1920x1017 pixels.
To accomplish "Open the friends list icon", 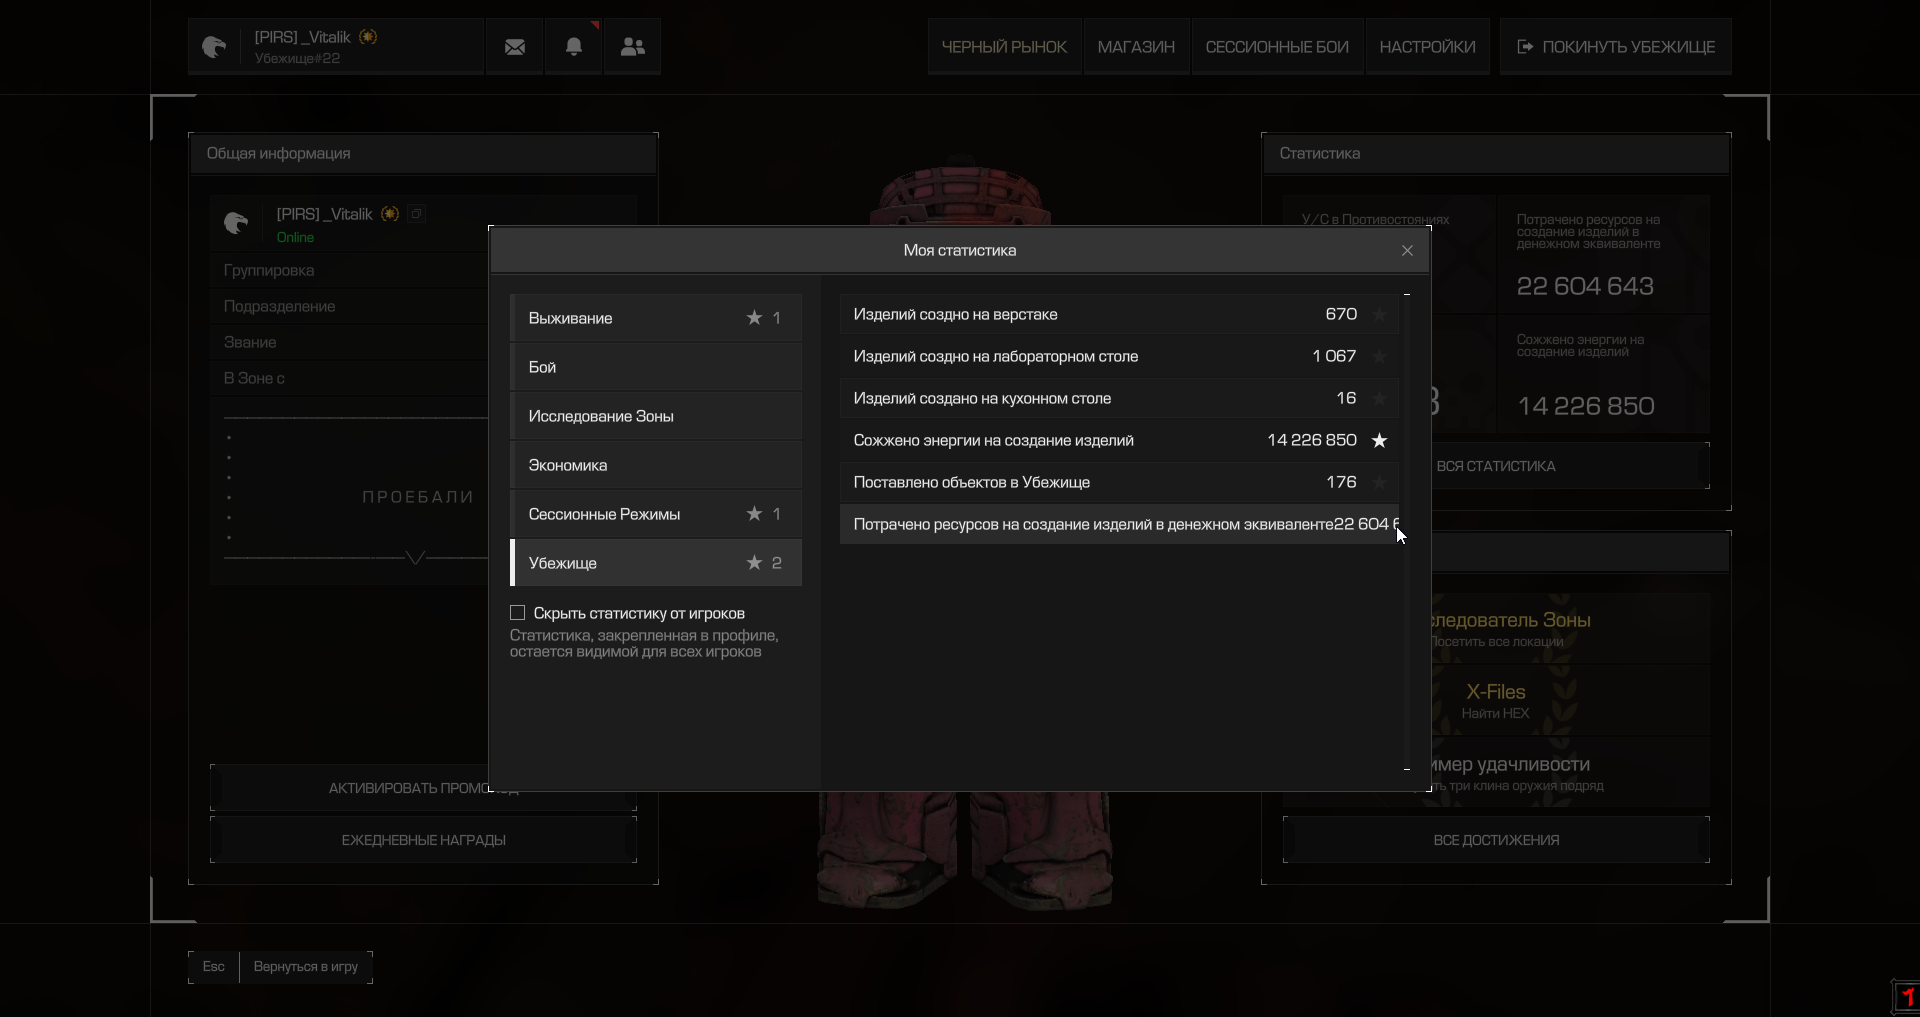I will [x=632, y=47].
